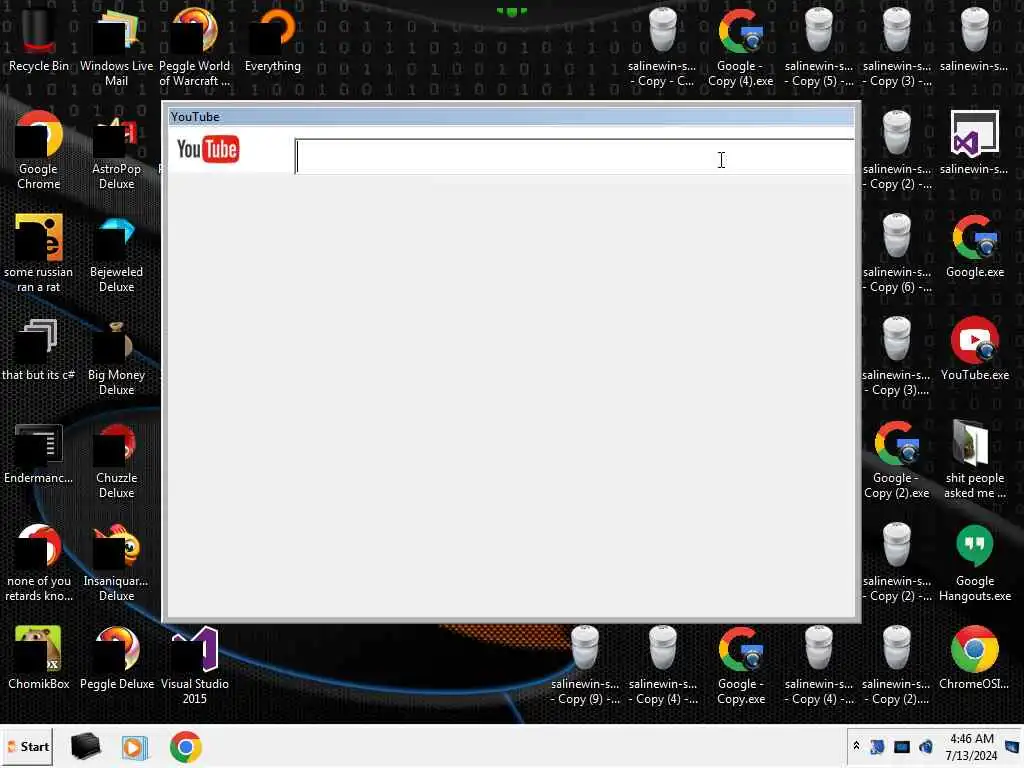Image resolution: width=1024 pixels, height=768 pixels.
Task: Select Google Chrome desktop shortcut
Action: point(39,149)
